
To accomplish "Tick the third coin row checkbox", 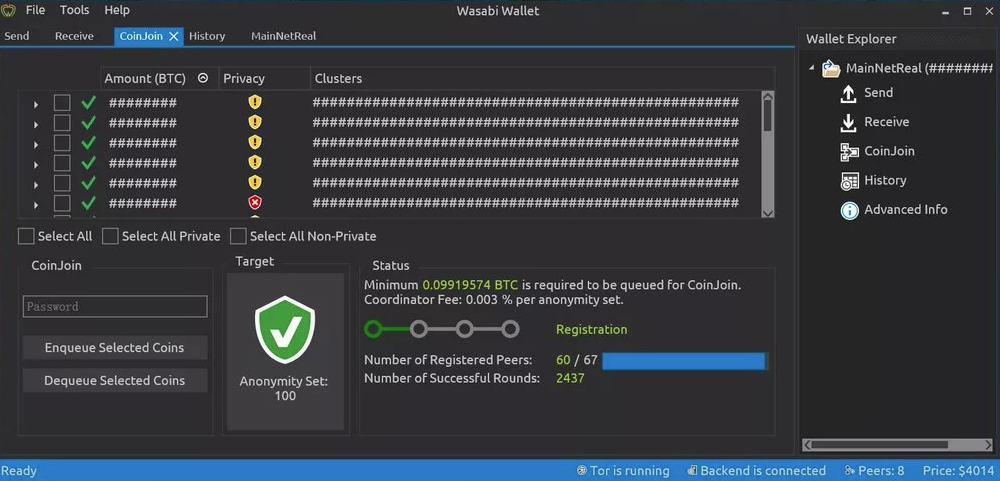I will [62, 142].
